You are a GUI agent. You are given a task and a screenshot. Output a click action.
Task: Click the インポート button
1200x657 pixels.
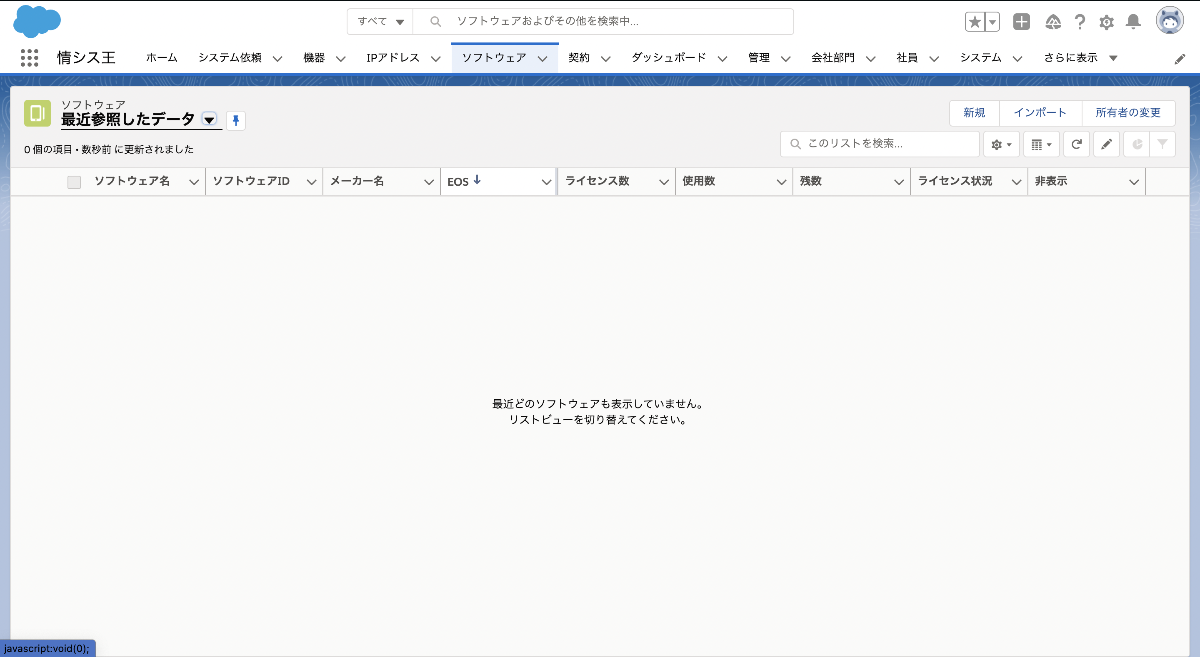click(1040, 113)
